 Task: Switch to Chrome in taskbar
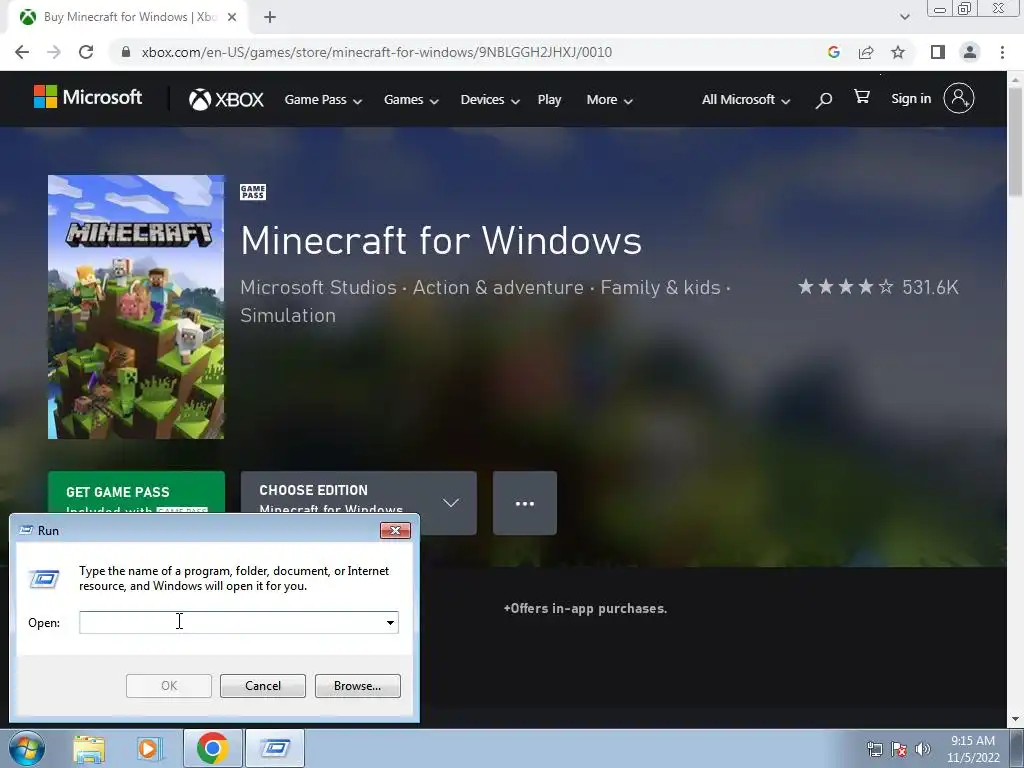coord(213,748)
